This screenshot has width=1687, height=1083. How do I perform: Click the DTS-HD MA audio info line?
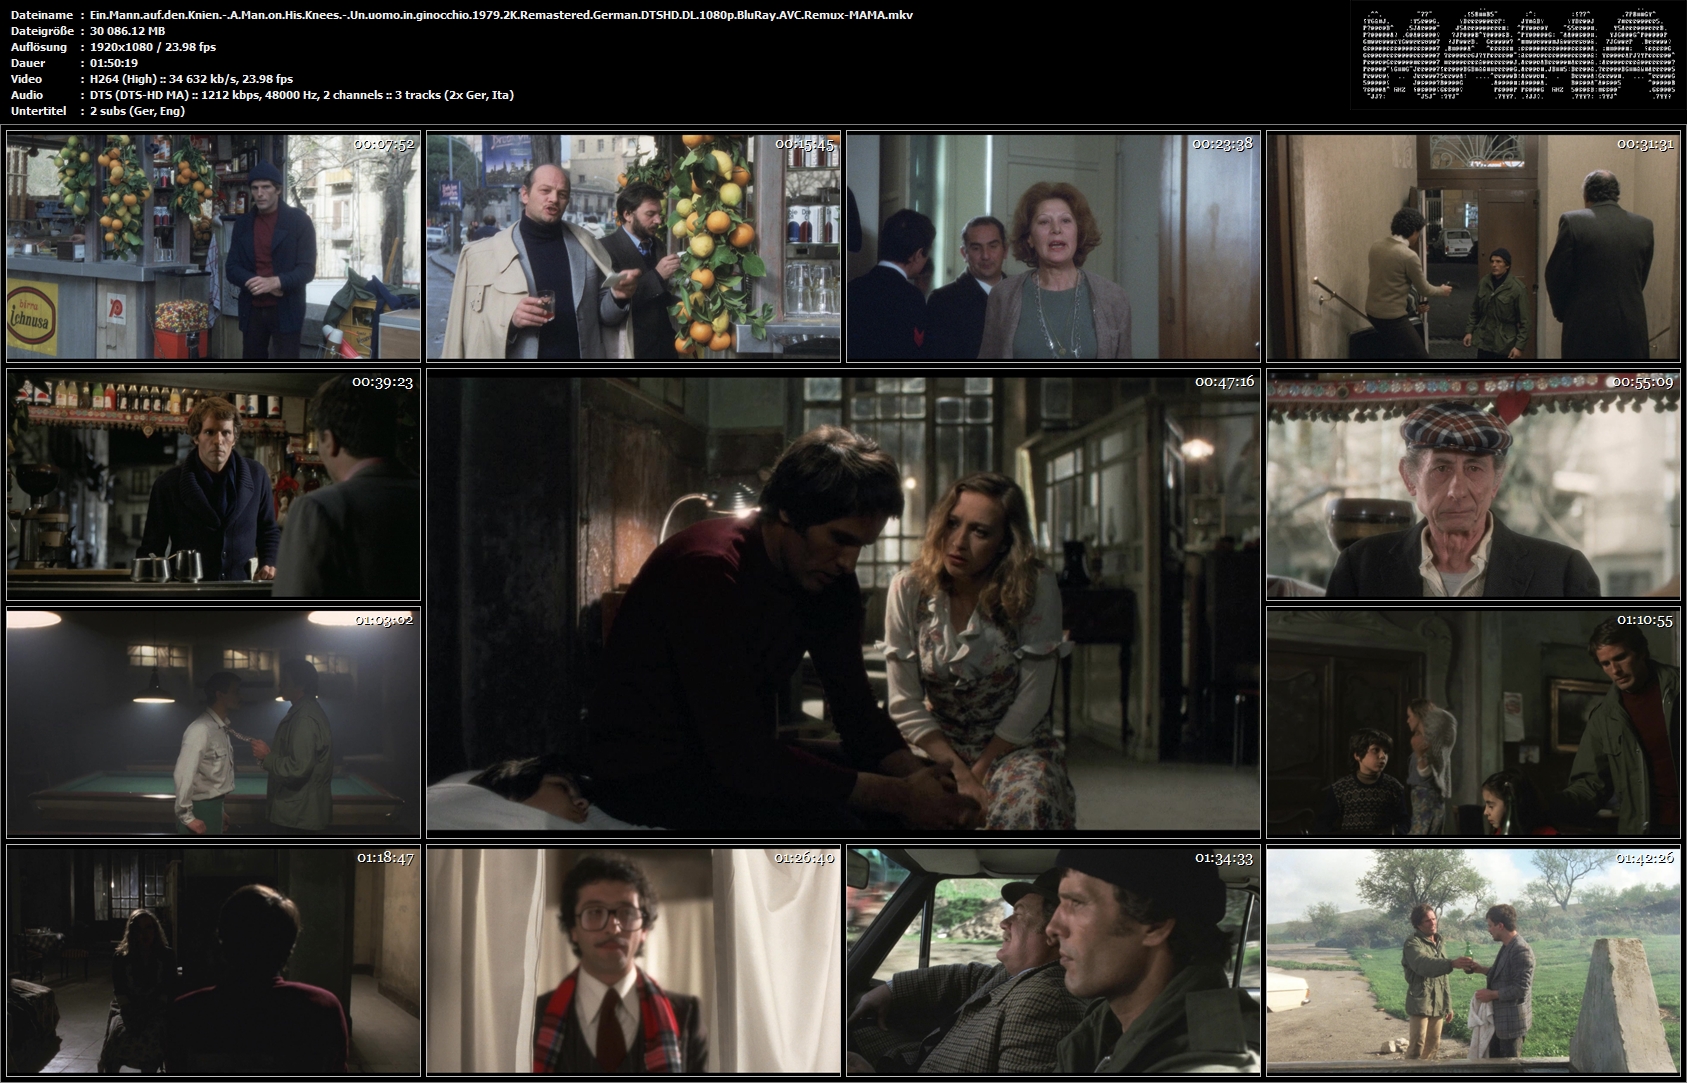click(302, 95)
